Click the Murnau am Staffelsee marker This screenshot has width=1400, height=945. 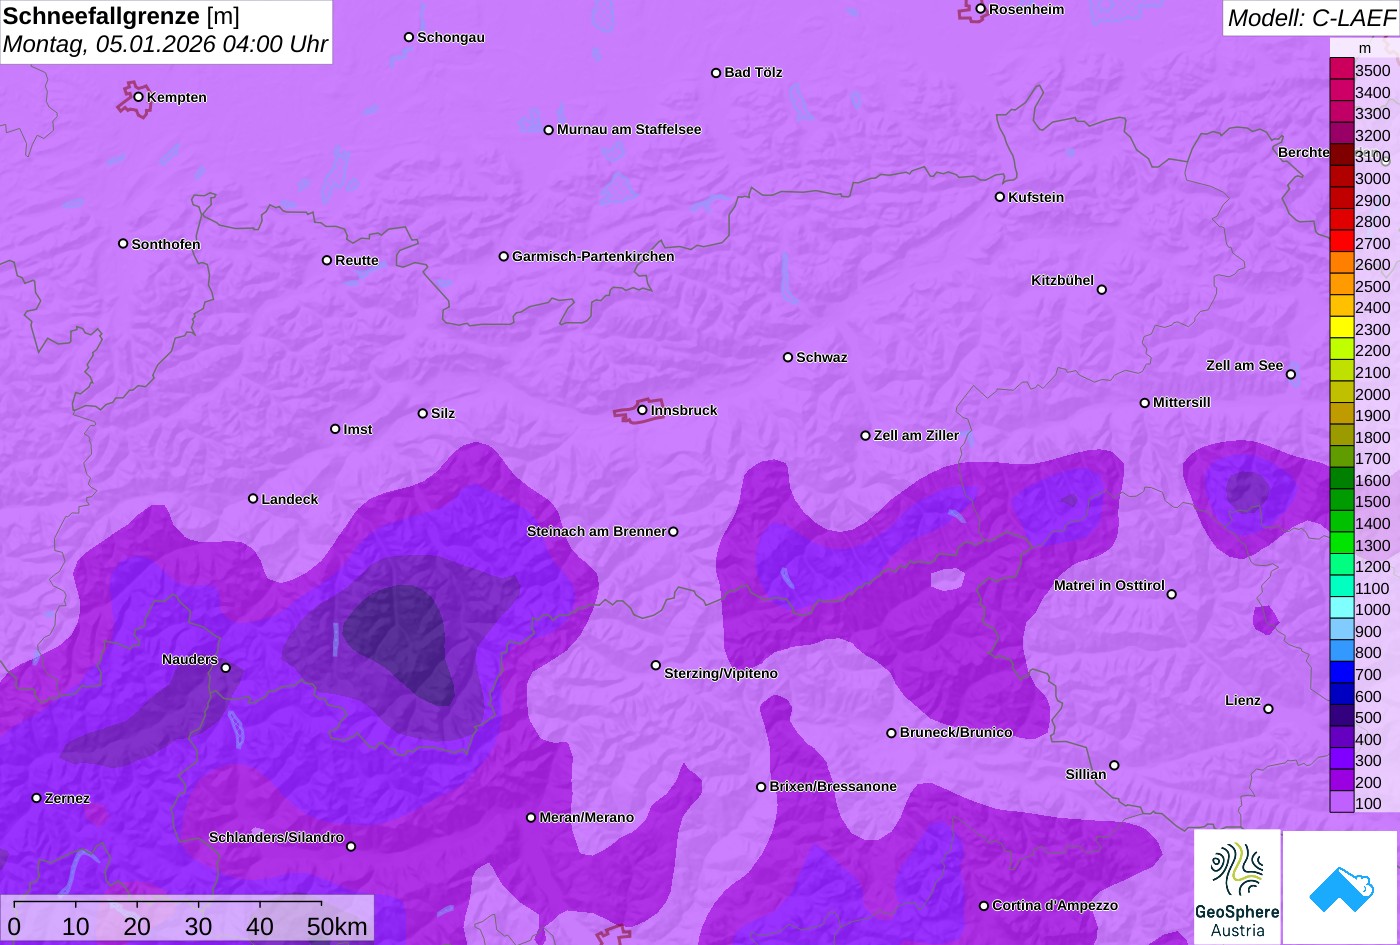pos(549,130)
